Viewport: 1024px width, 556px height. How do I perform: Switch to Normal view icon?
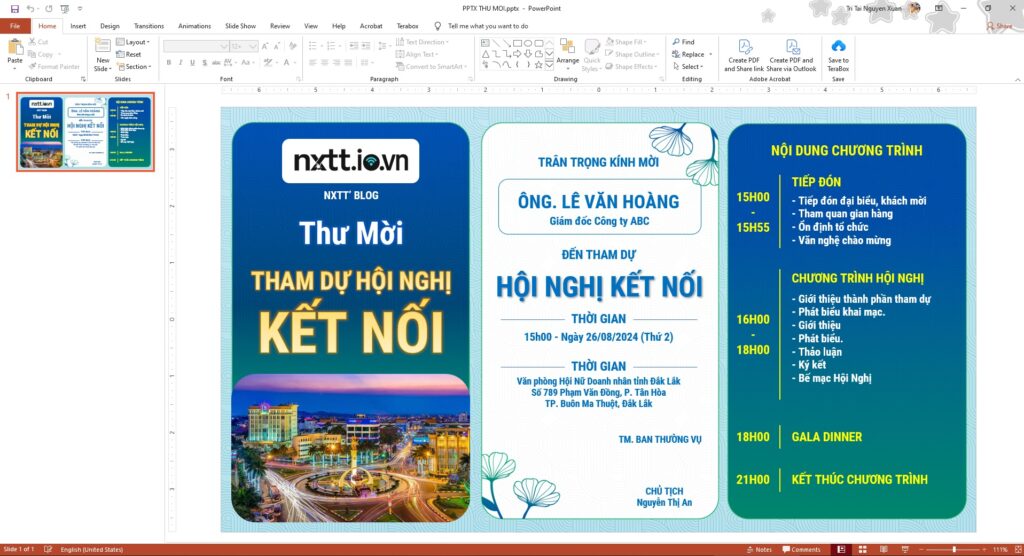click(x=841, y=549)
